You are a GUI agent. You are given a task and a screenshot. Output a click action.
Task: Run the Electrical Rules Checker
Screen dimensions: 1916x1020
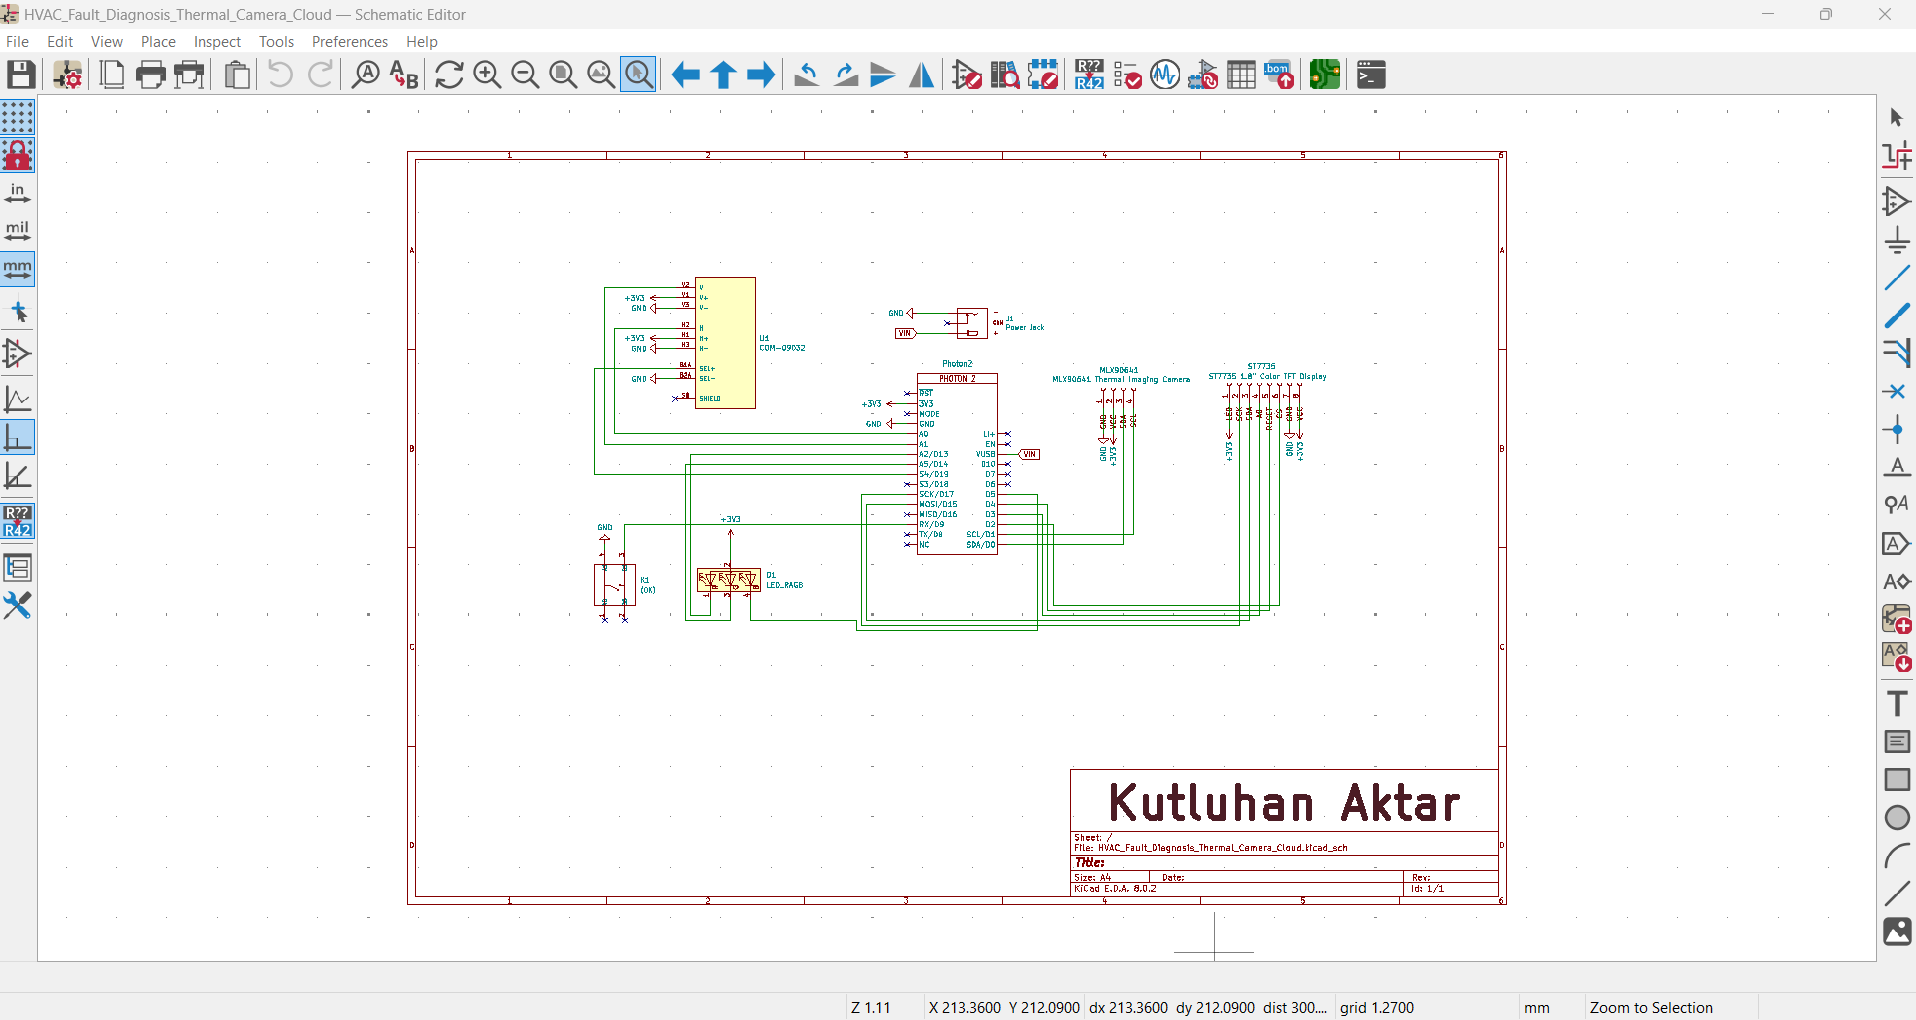pos(1127,74)
